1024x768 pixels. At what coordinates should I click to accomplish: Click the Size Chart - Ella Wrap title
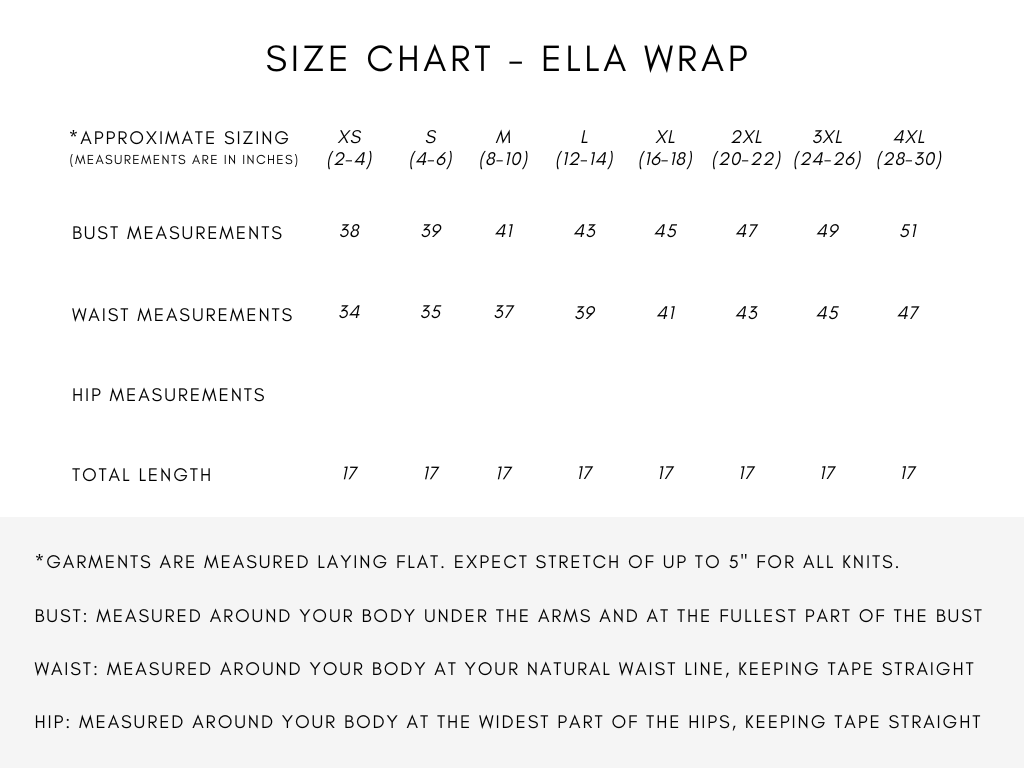pyautogui.click(x=507, y=59)
